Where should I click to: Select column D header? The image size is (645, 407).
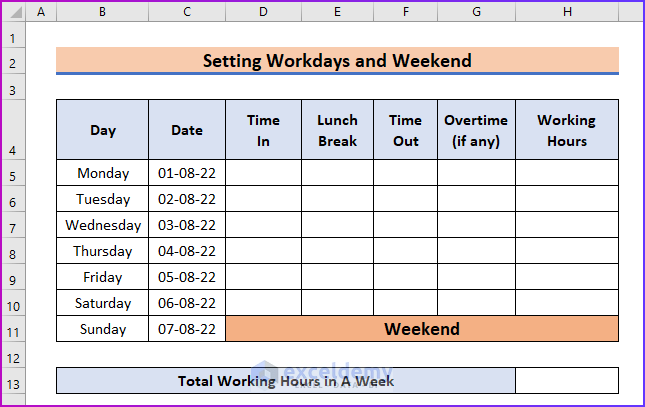pos(263,12)
